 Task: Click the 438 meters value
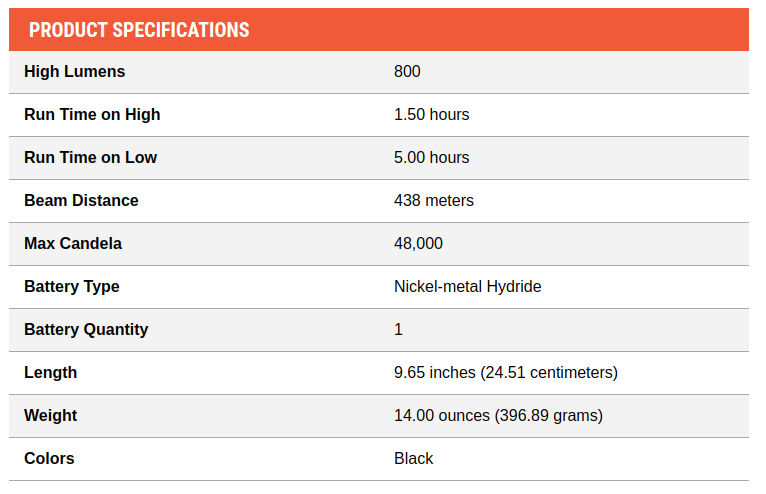434,200
